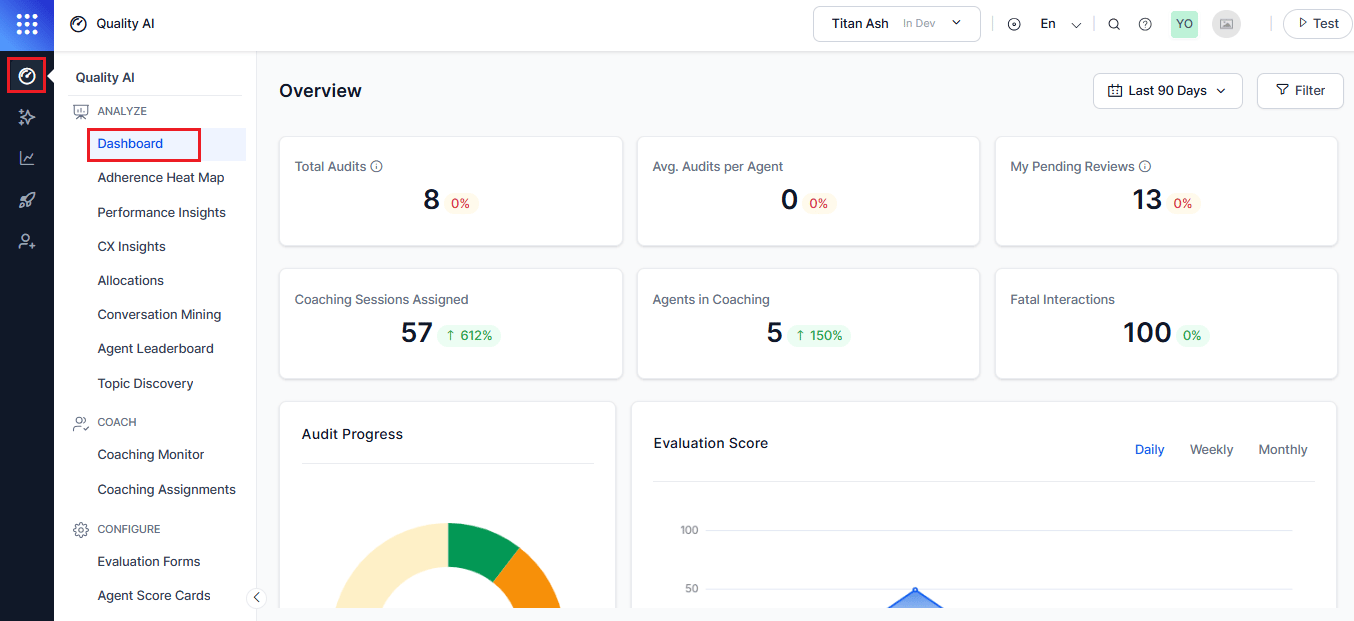Viewport: 1354px width, 621px height.
Task: Open Performance Insights
Action: tap(161, 213)
